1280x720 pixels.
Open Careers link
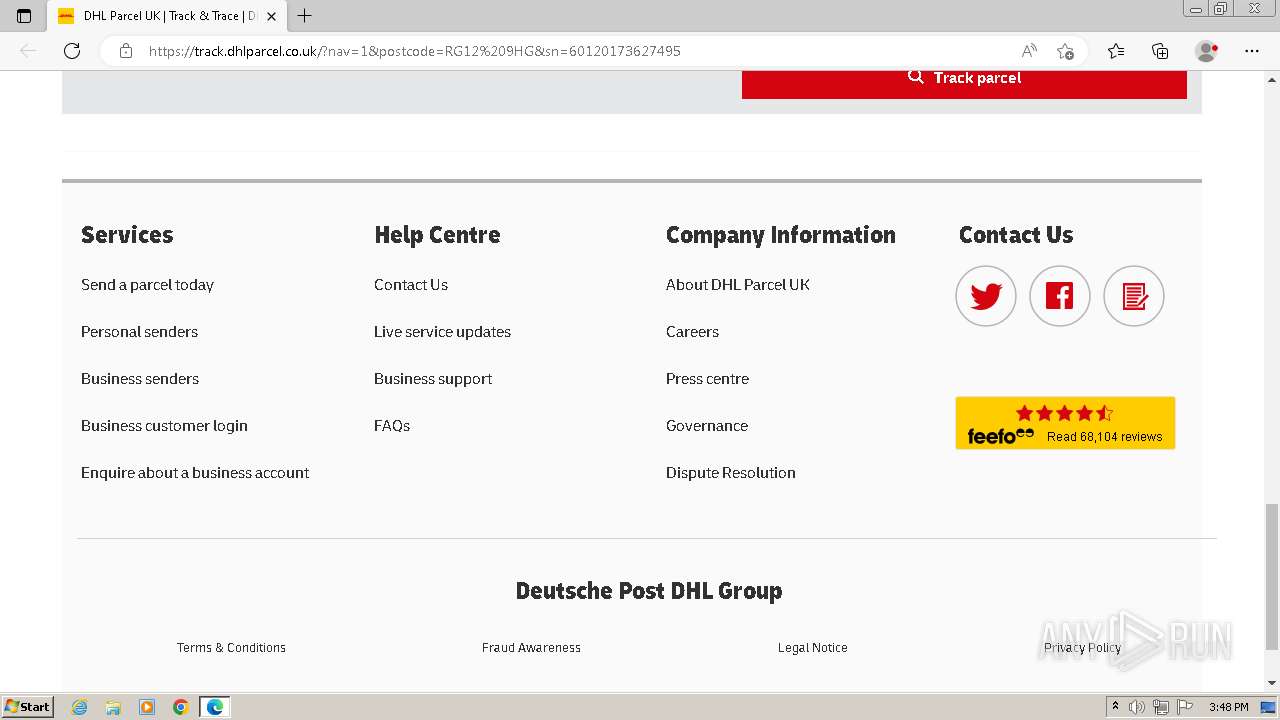pyautogui.click(x=692, y=332)
